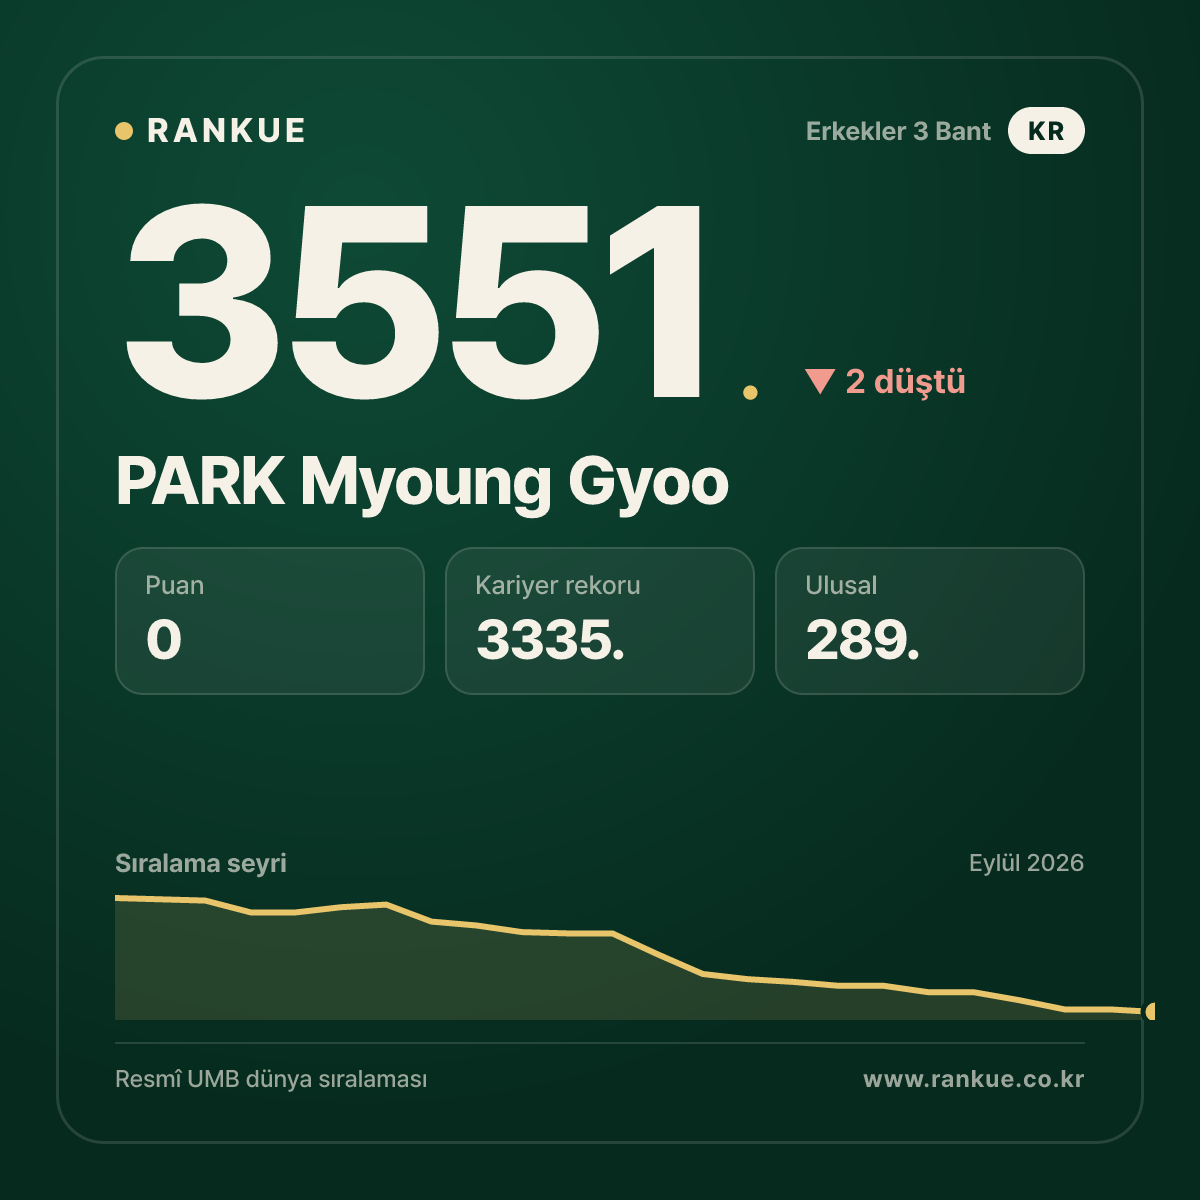The height and width of the screenshot is (1200, 1200).
Task: Click the latest data point on chart
Action: [1150, 1011]
